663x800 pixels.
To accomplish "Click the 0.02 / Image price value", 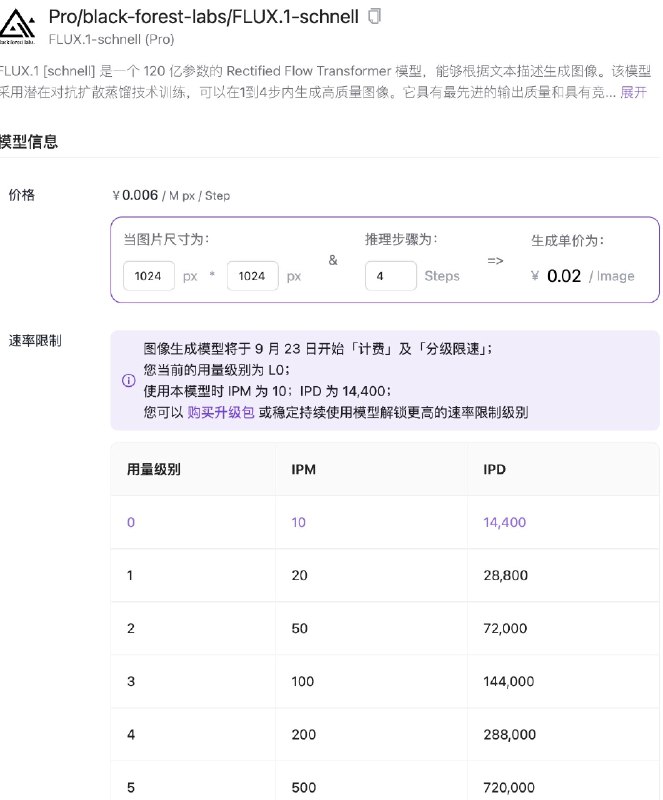I will (583, 276).
